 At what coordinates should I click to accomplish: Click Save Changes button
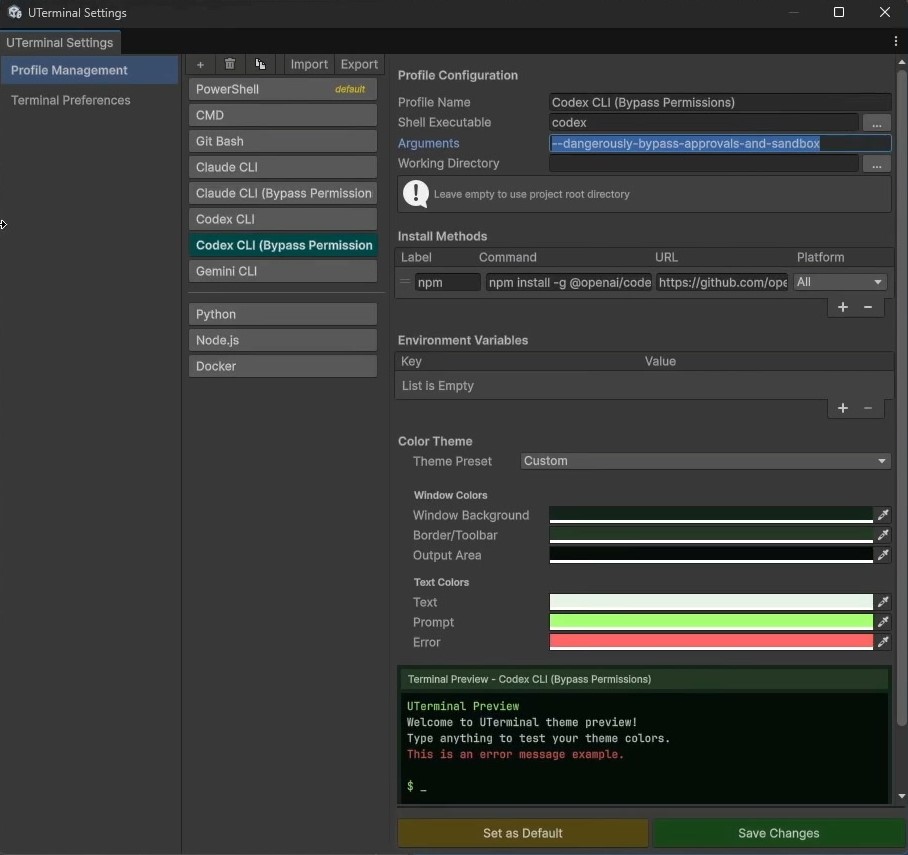778,833
